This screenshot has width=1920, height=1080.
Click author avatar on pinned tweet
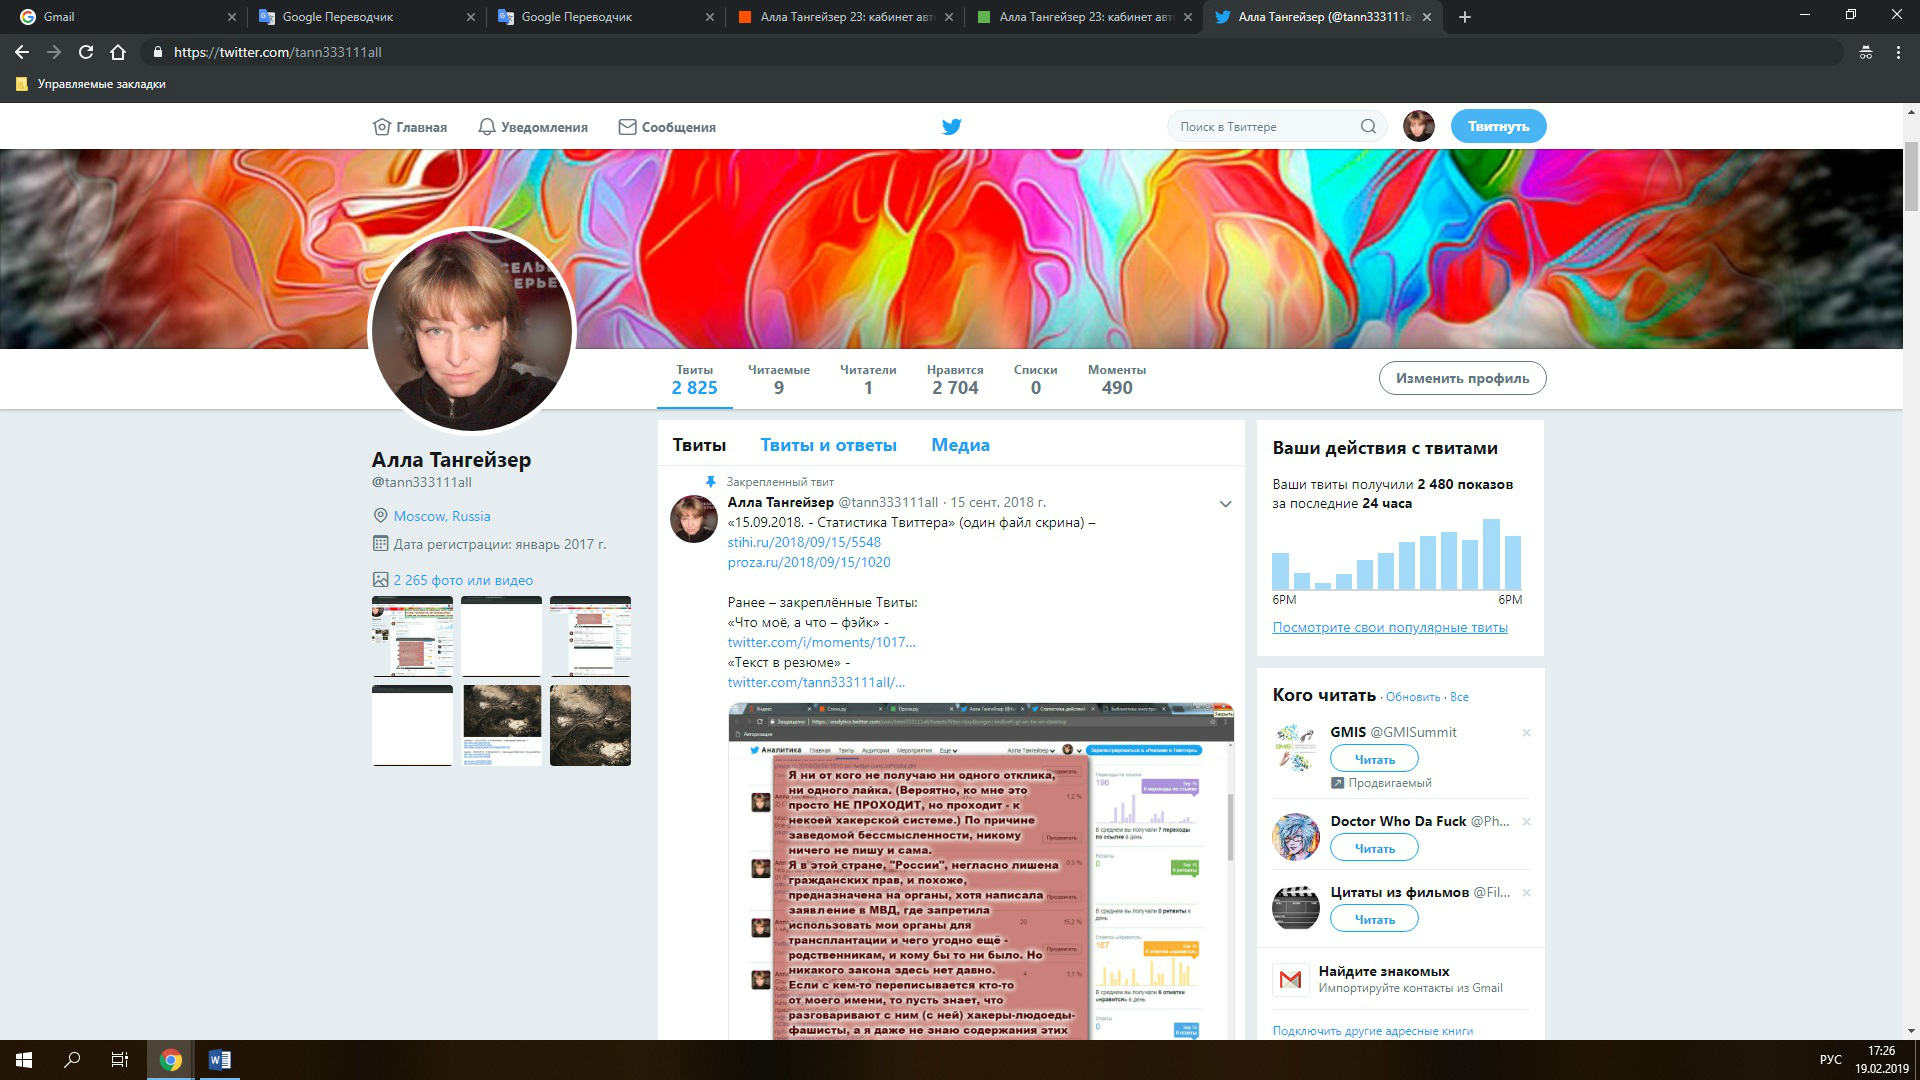693,519
